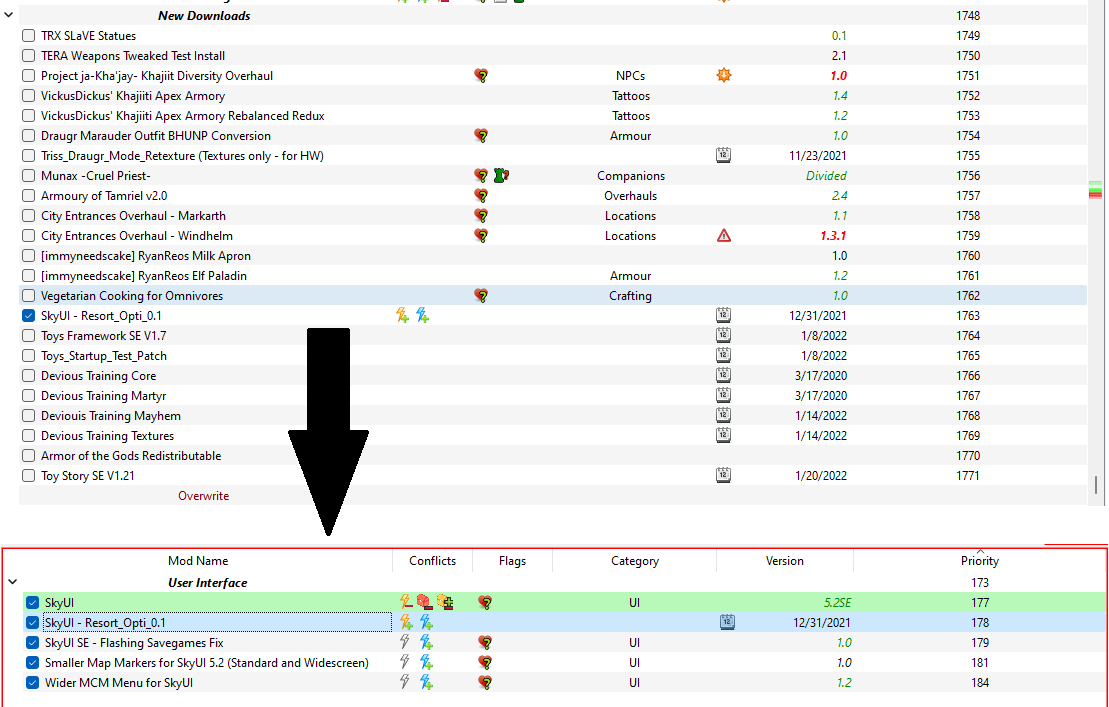Click the flag icon on Armoury of Tamriel v2.0 row
Image resolution: width=1109 pixels, height=707 pixels.
[x=481, y=196]
